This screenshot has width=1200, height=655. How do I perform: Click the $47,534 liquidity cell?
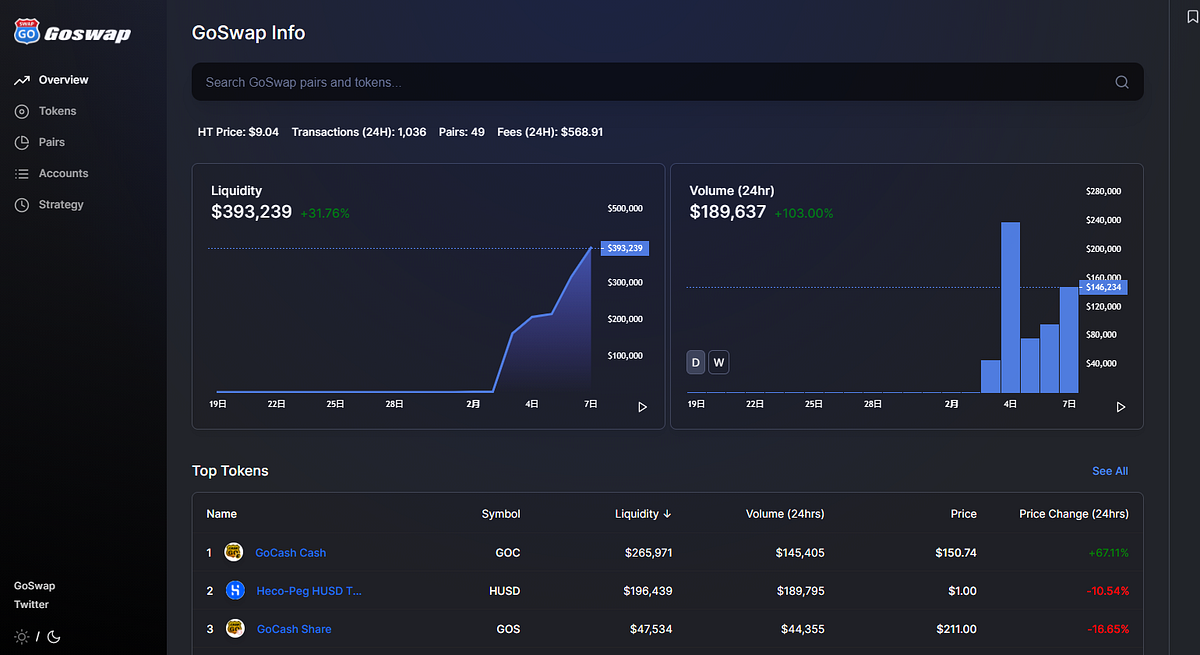[652, 629]
